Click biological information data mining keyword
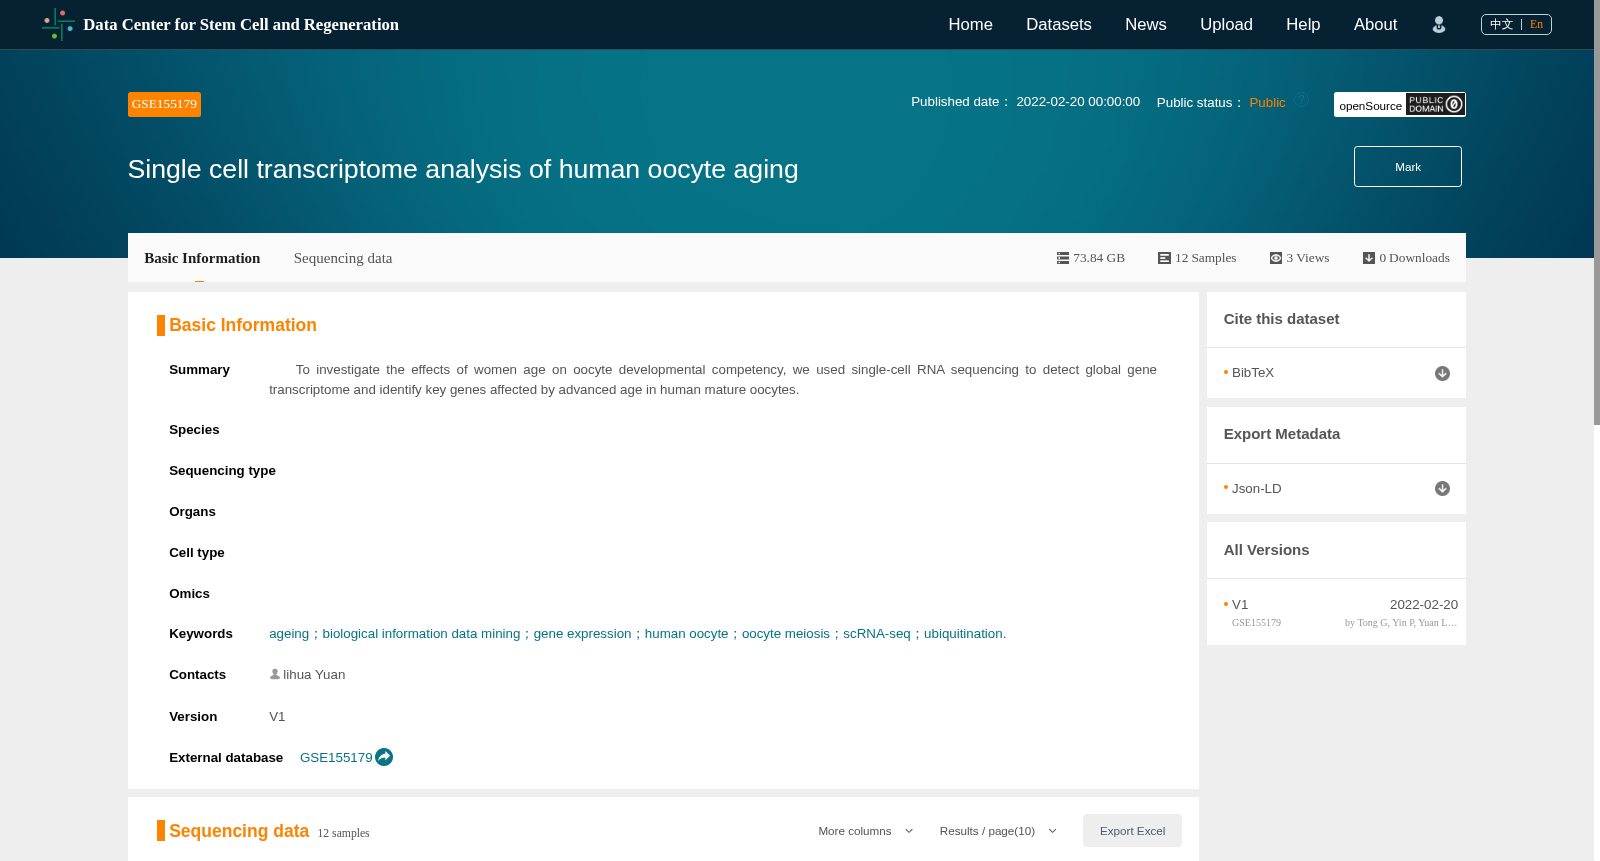Image resolution: width=1600 pixels, height=861 pixels. pyautogui.click(x=421, y=634)
